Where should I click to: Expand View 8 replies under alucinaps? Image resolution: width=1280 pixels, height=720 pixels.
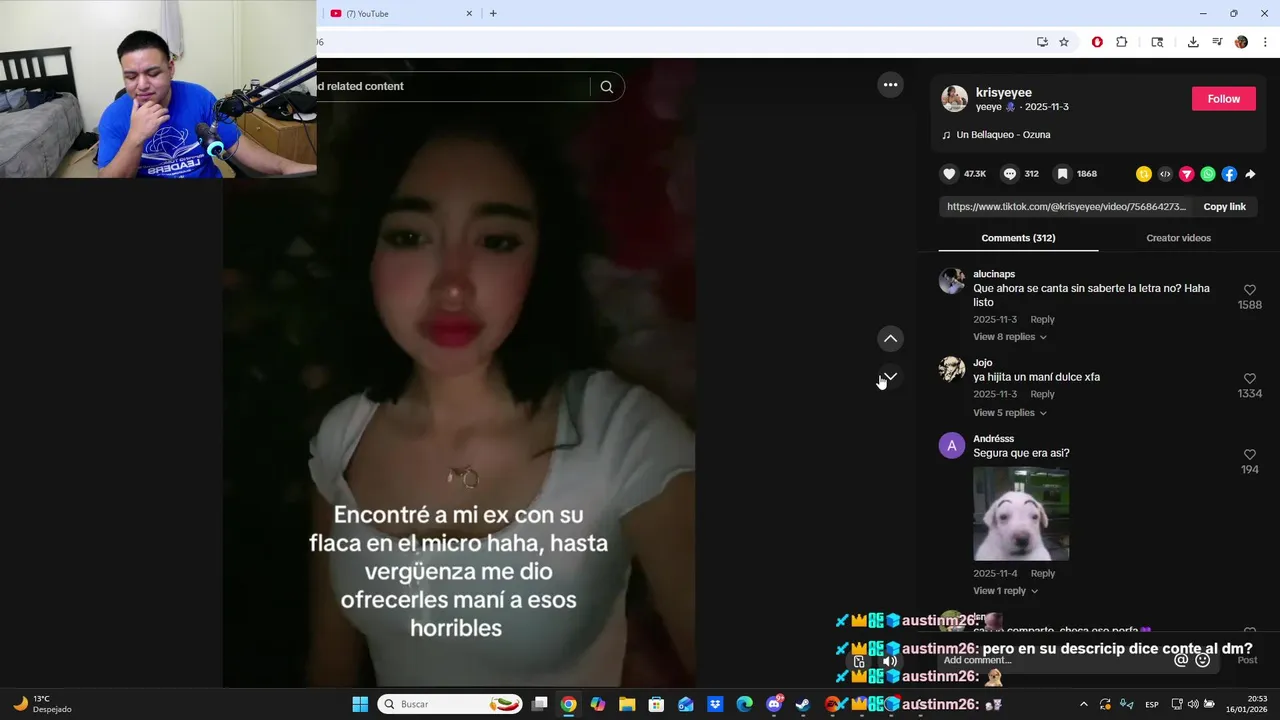1010,337
